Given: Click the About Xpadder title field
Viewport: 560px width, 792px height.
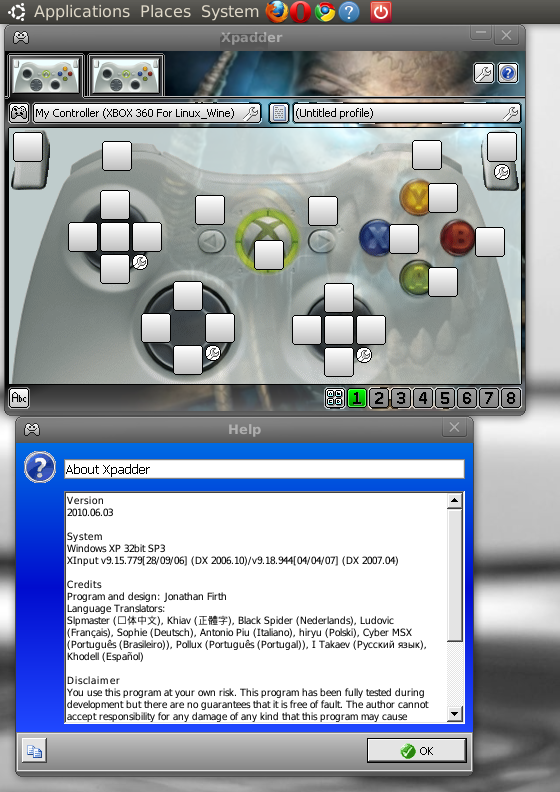Looking at the screenshot, I should [264, 469].
